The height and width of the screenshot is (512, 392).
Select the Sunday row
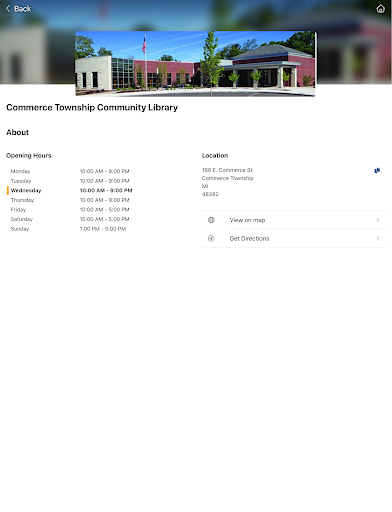[x=70, y=229]
